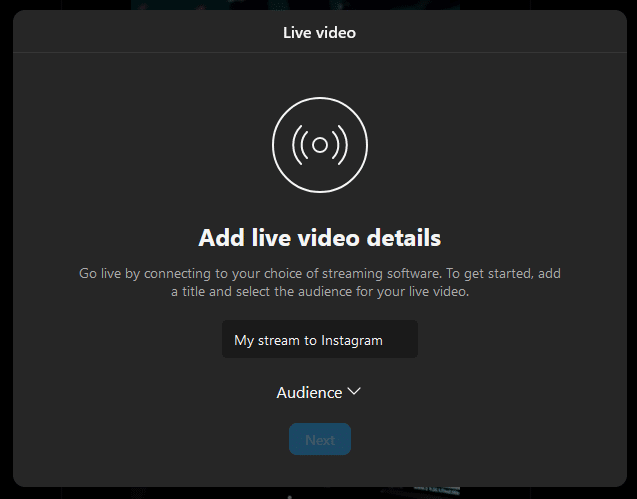The height and width of the screenshot is (499, 637).
Task: Click the right signal waves of the broadcast icon
Action: click(341, 145)
